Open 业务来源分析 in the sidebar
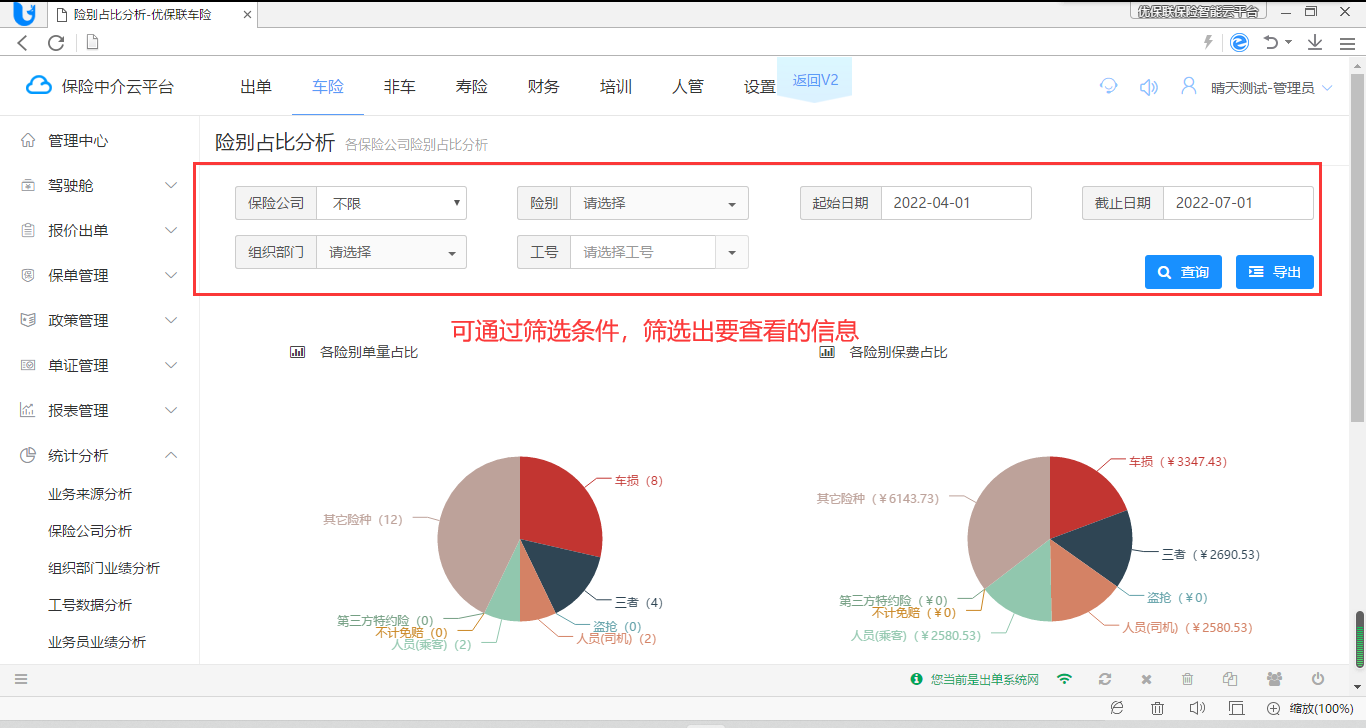This screenshot has height=728, width=1366. click(x=90, y=494)
